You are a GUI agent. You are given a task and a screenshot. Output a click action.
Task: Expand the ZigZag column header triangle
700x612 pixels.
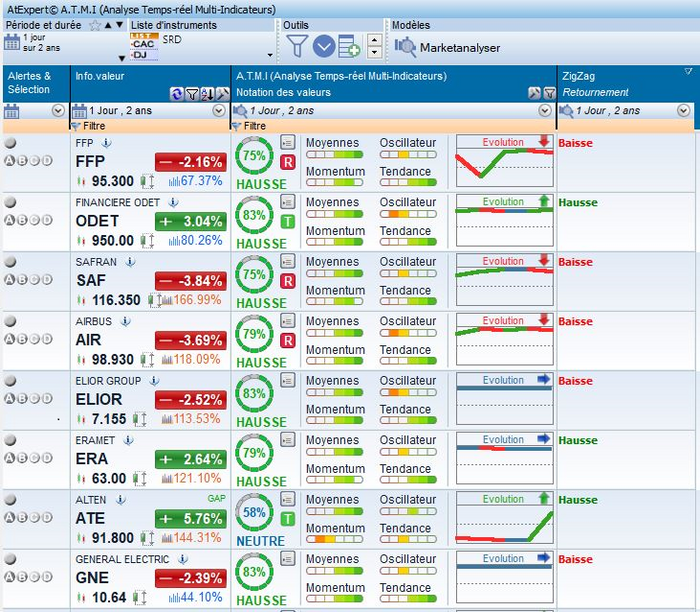pos(688,71)
